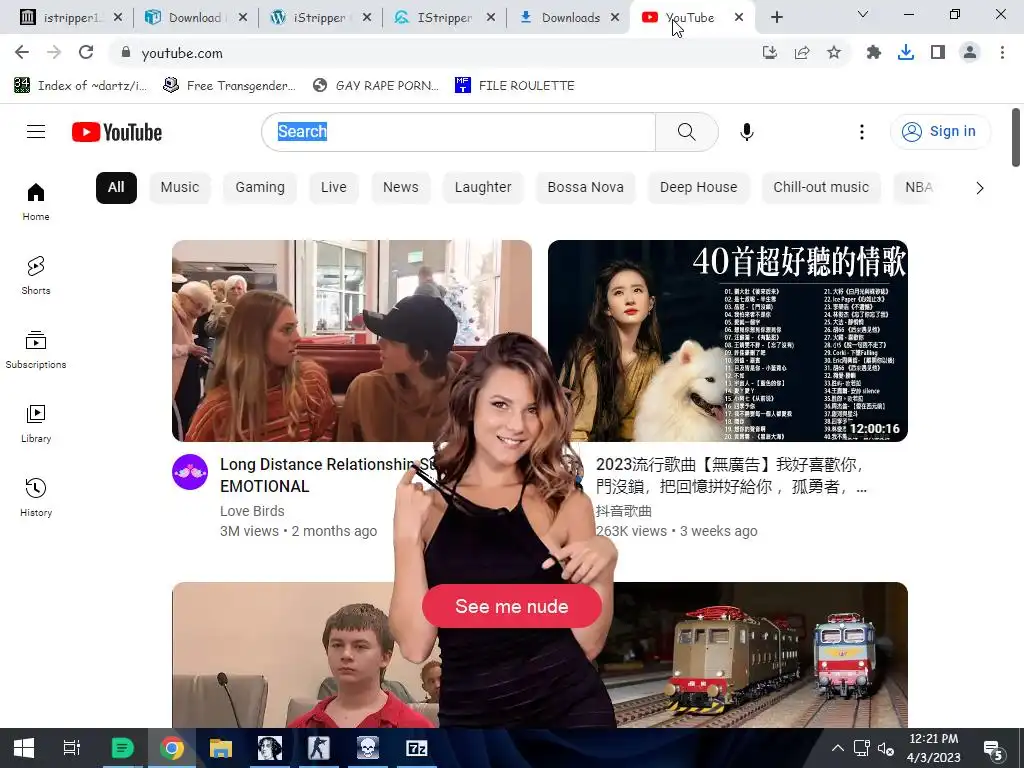Open Windows Start menu

[x=24, y=748]
